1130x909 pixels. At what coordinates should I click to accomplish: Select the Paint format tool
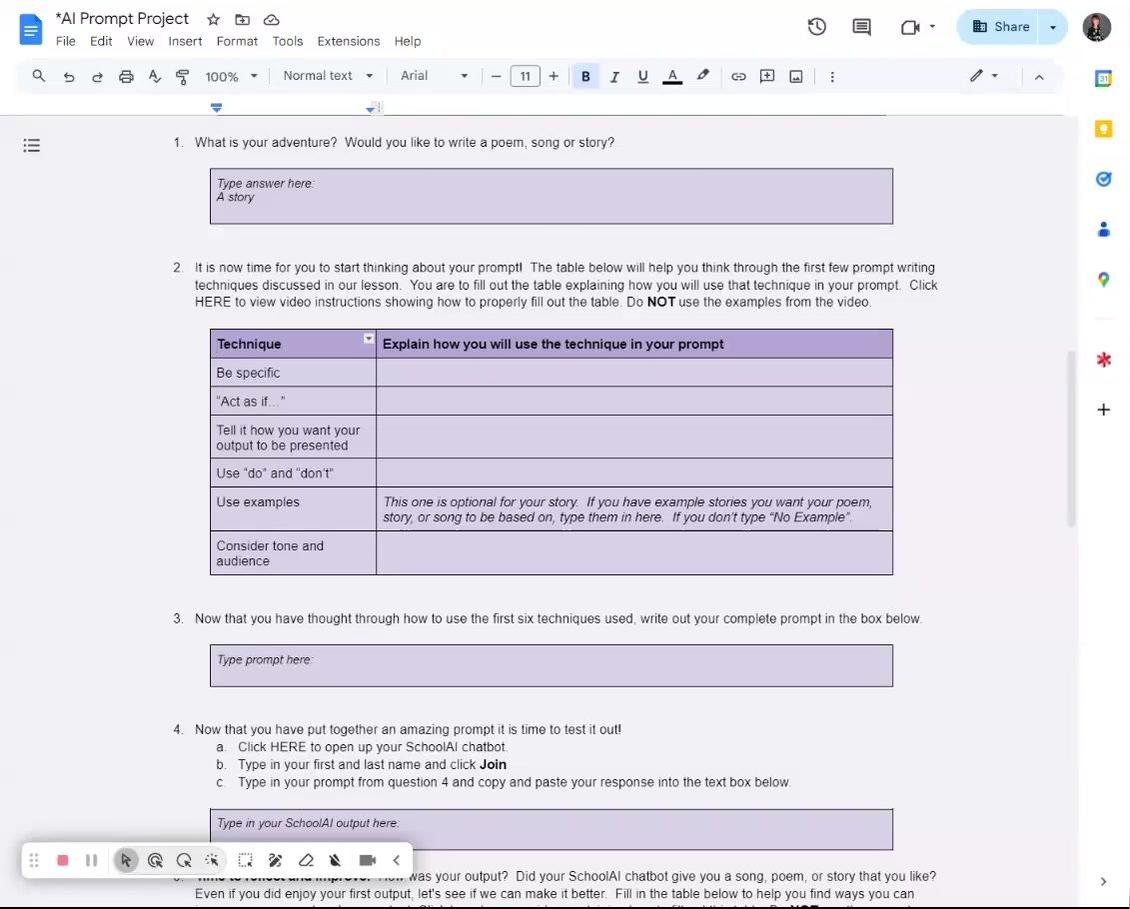(182, 76)
